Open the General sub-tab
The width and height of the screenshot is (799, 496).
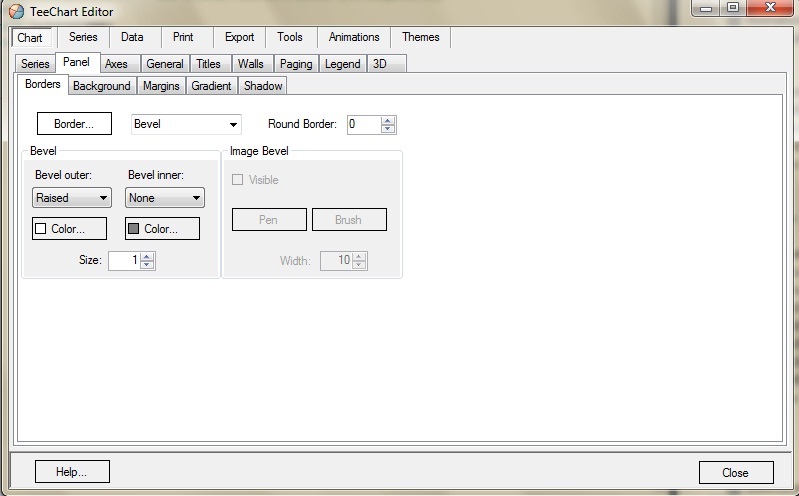[165, 64]
